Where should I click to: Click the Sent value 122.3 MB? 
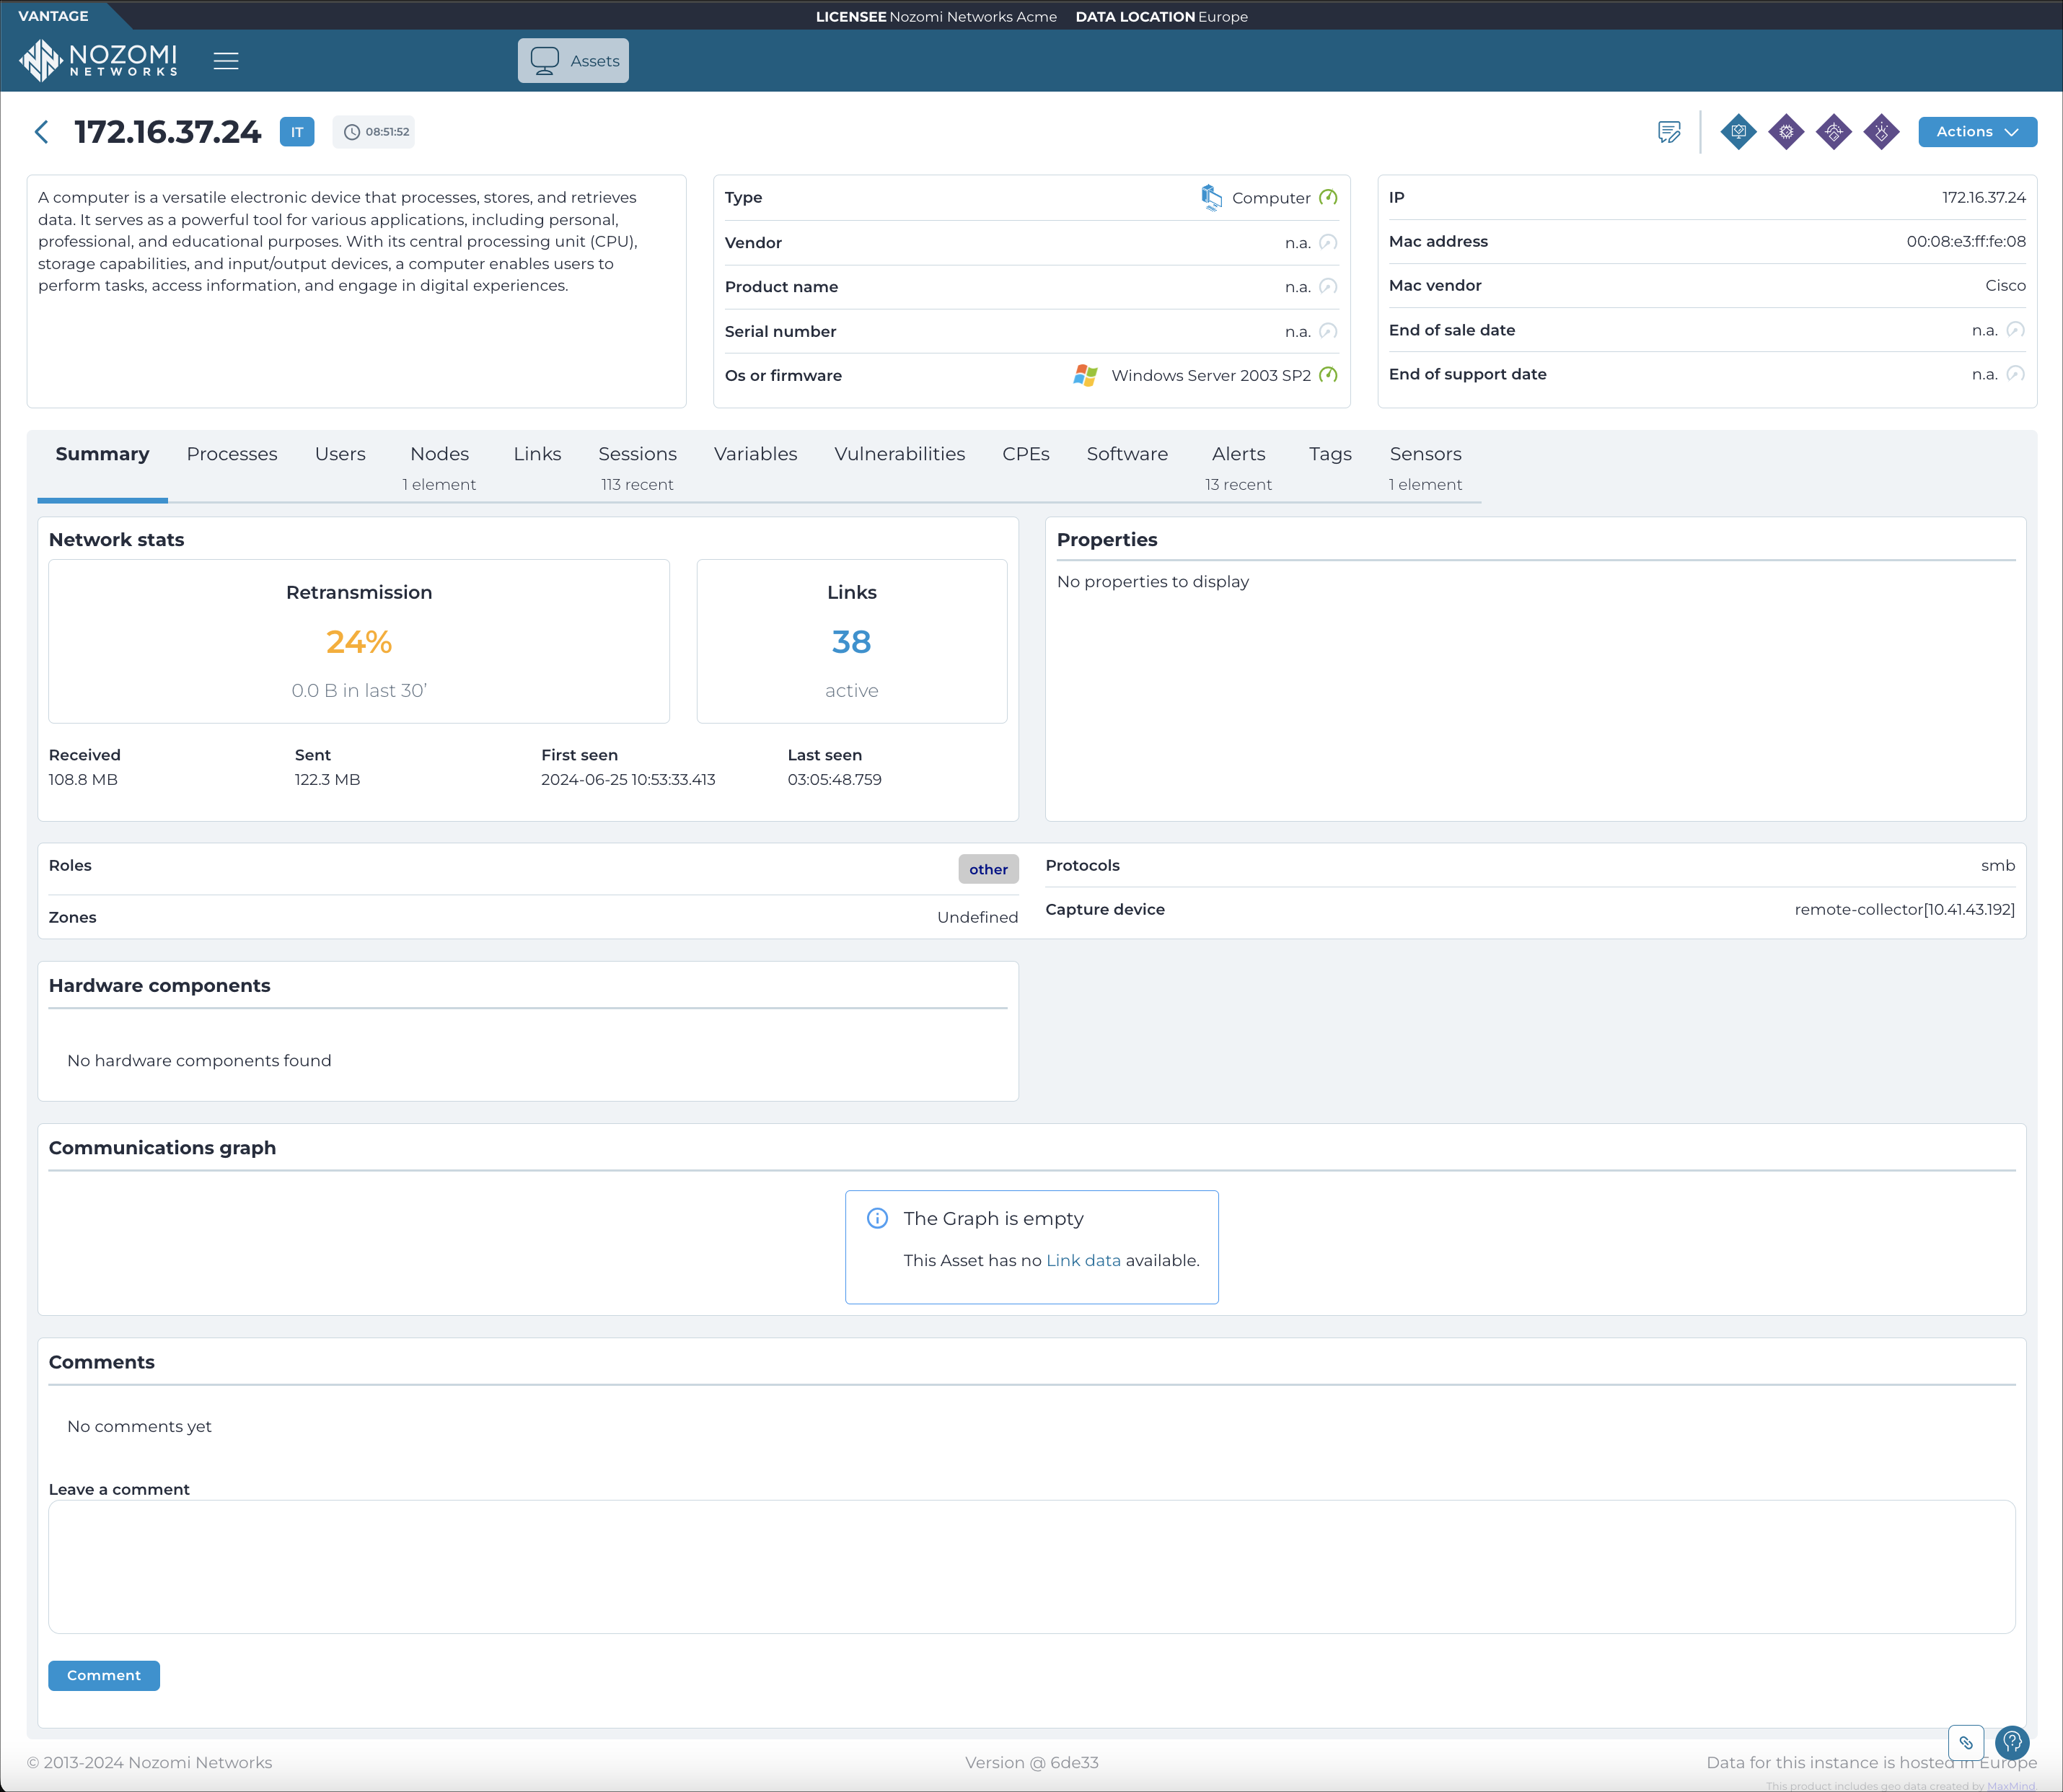(x=327, y=779)
